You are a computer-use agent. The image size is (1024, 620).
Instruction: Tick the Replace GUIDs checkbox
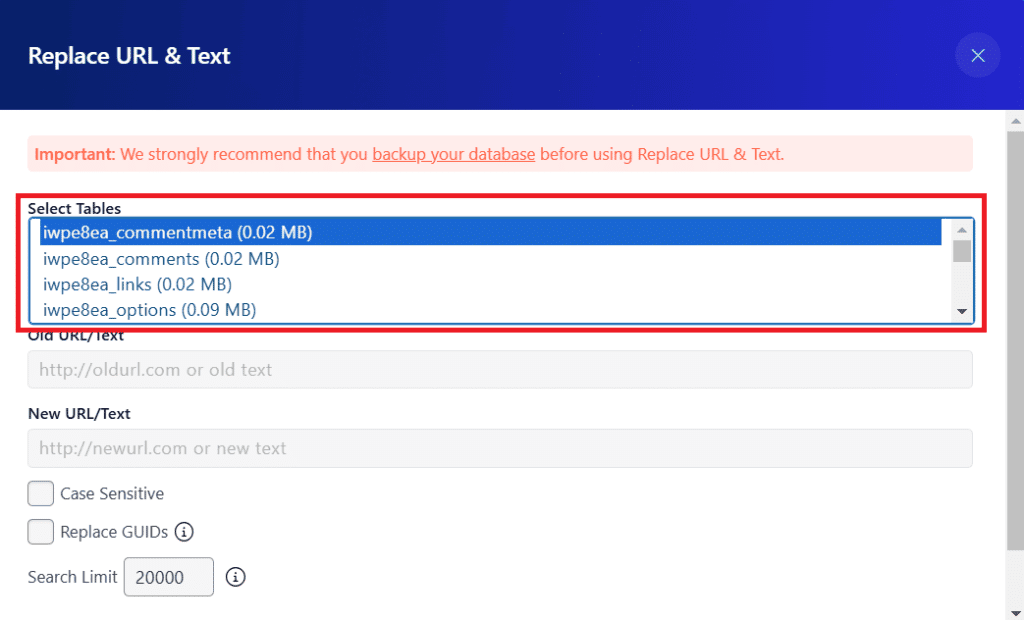[40, 532]
